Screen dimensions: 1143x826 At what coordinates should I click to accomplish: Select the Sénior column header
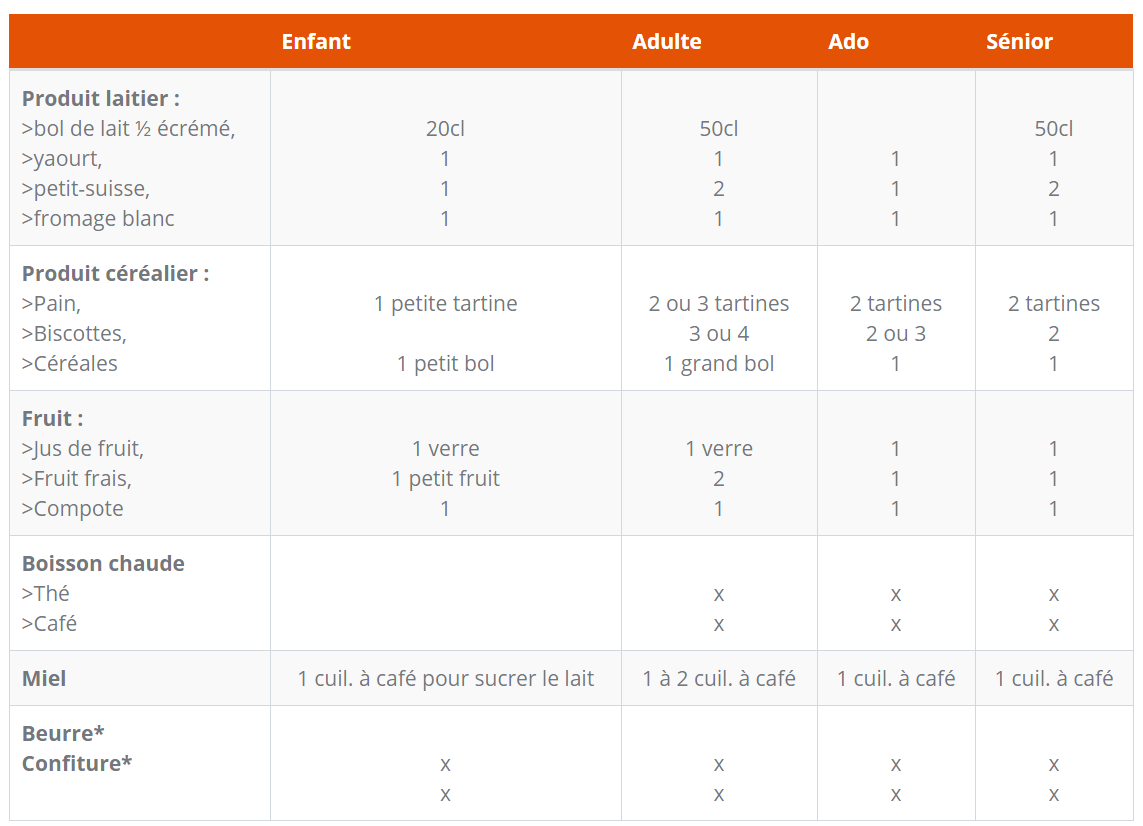[x=1019, y=42]
